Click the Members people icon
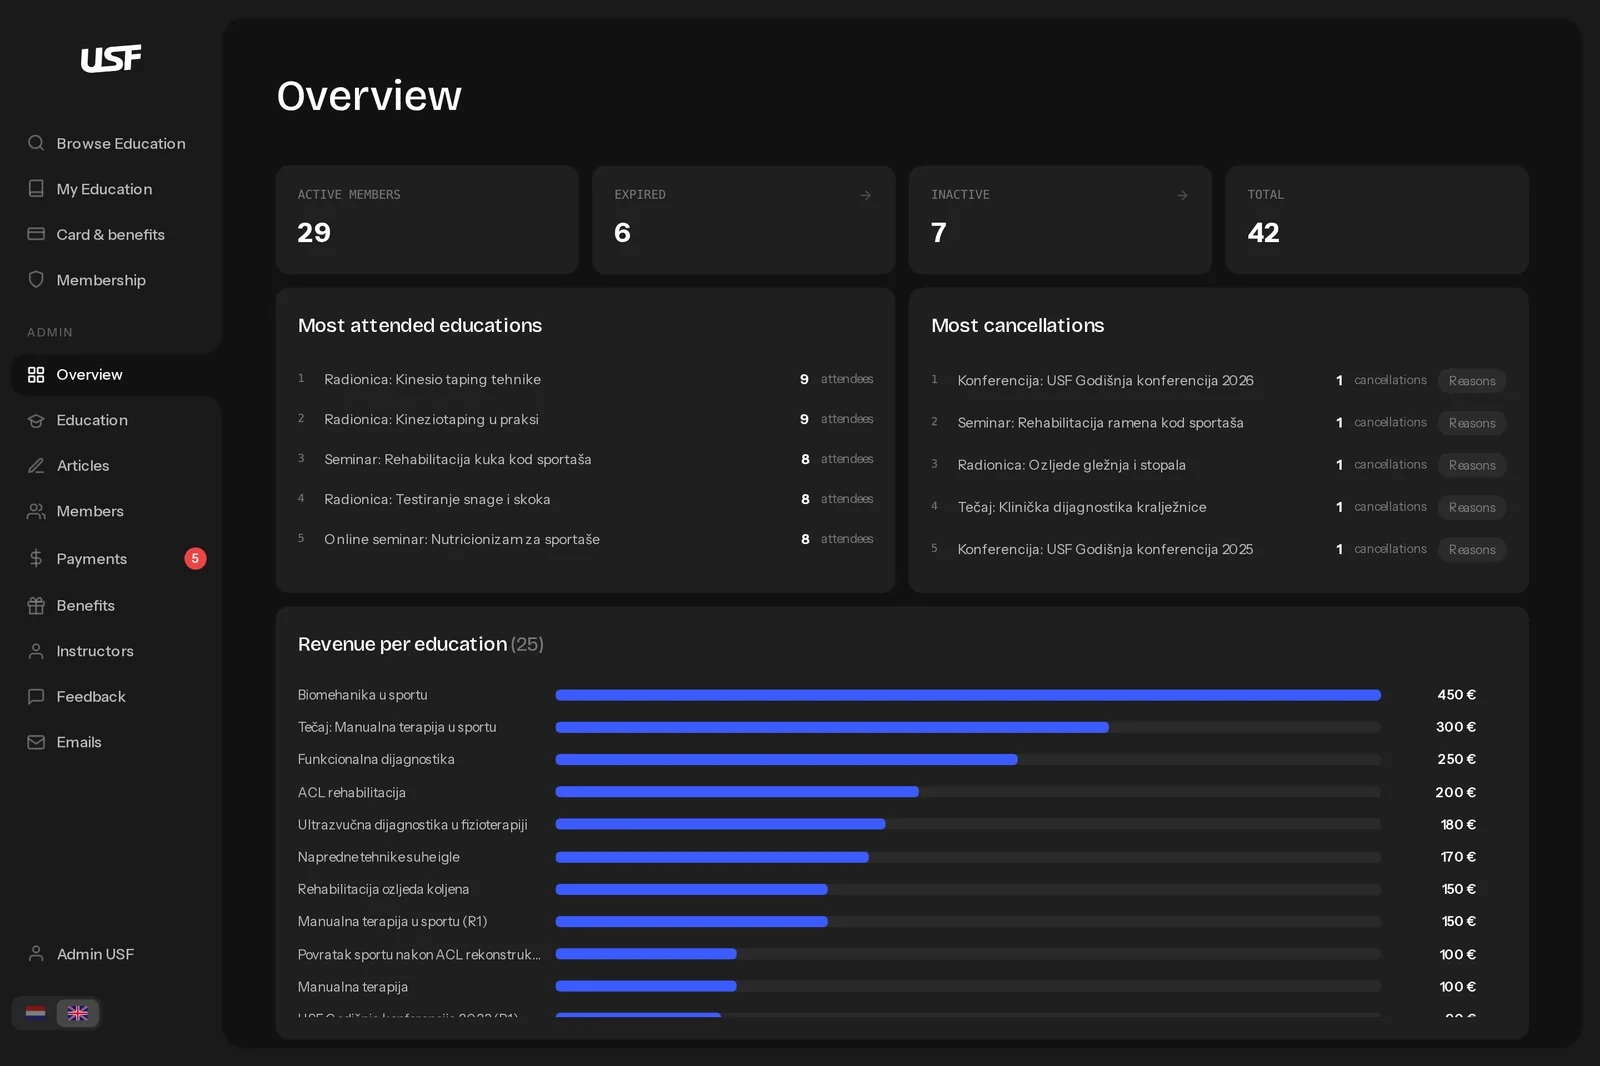The width and height of the screenshot is (1600, 1066). click(x=36, y=511)
